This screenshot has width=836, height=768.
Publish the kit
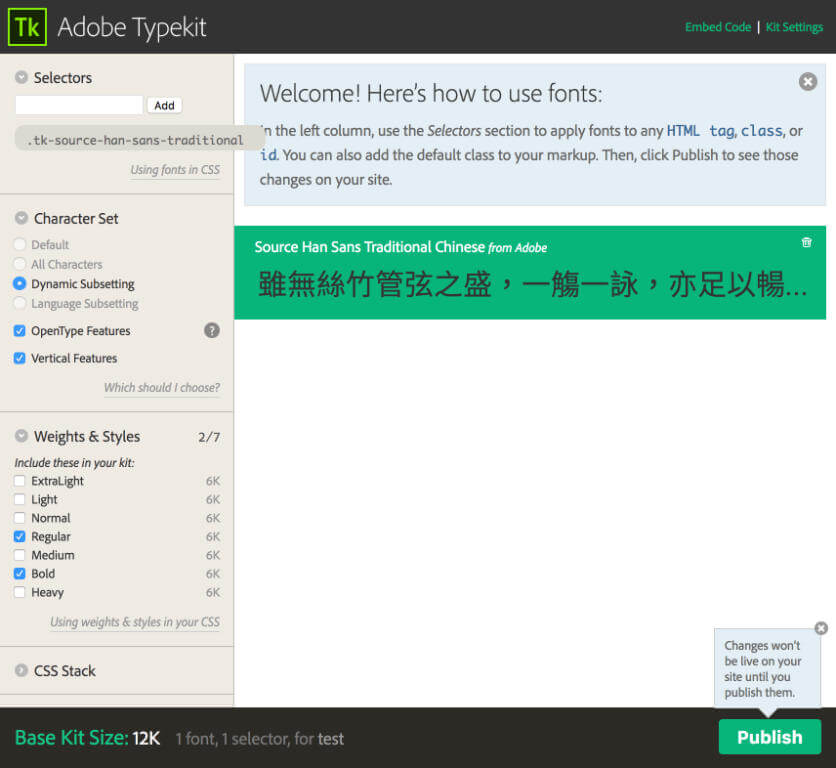point(769,736)
